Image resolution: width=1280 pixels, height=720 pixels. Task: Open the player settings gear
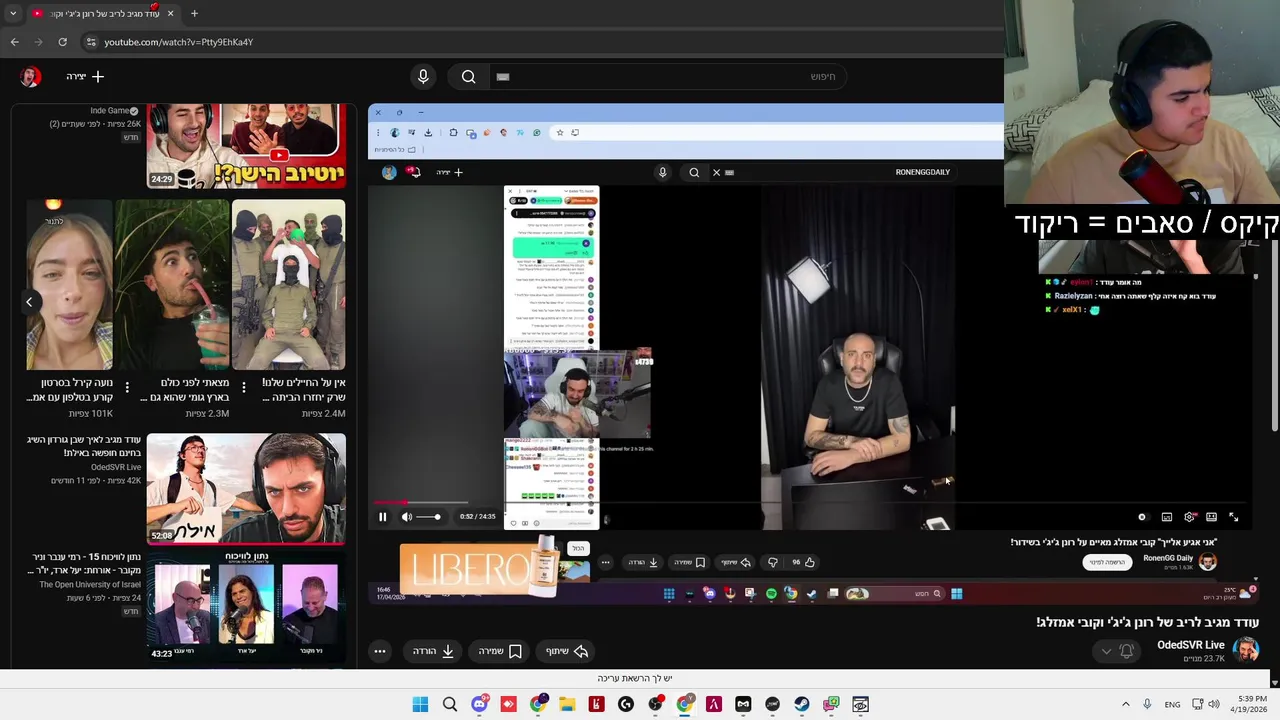1189,517
